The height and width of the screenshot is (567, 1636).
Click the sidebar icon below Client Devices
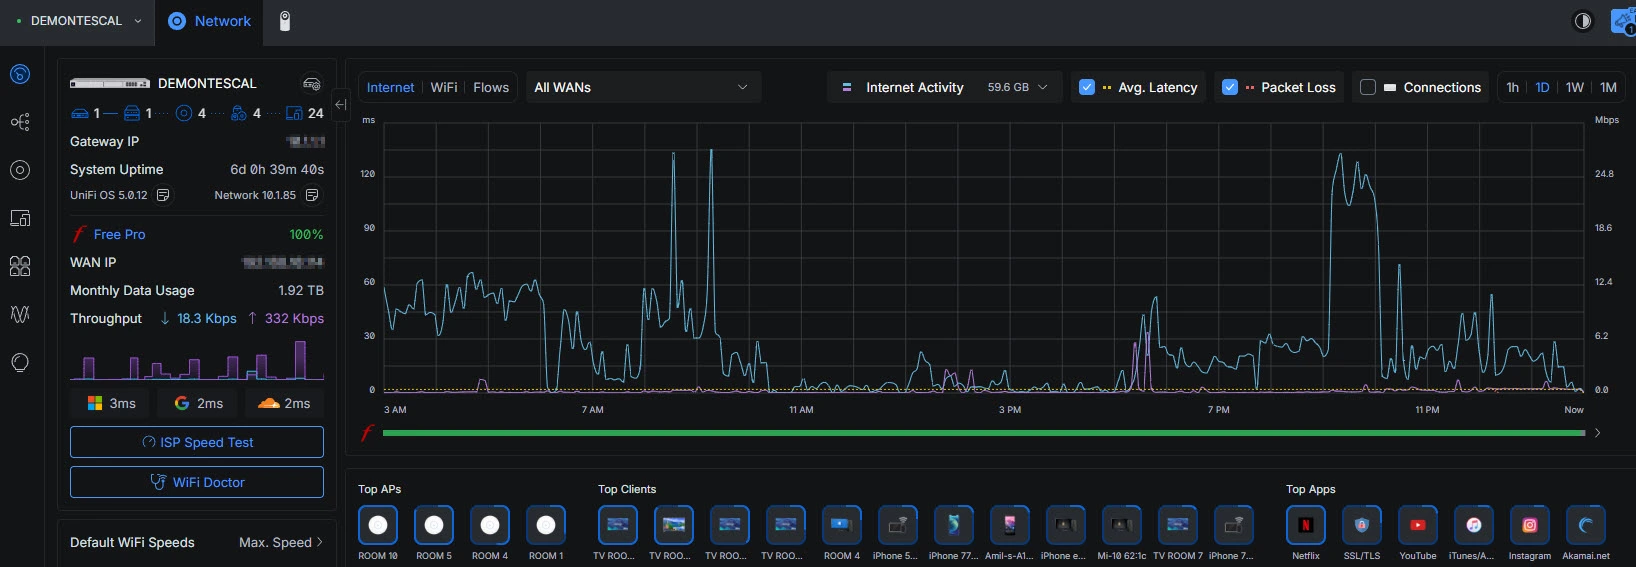point(20,266)
